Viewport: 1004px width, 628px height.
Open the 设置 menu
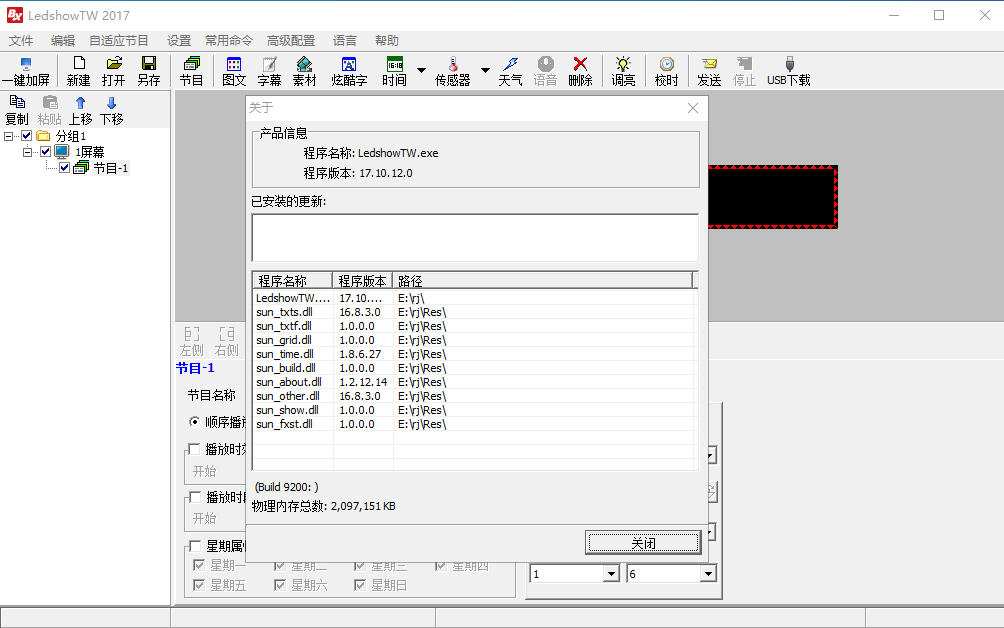pos(179,40)
